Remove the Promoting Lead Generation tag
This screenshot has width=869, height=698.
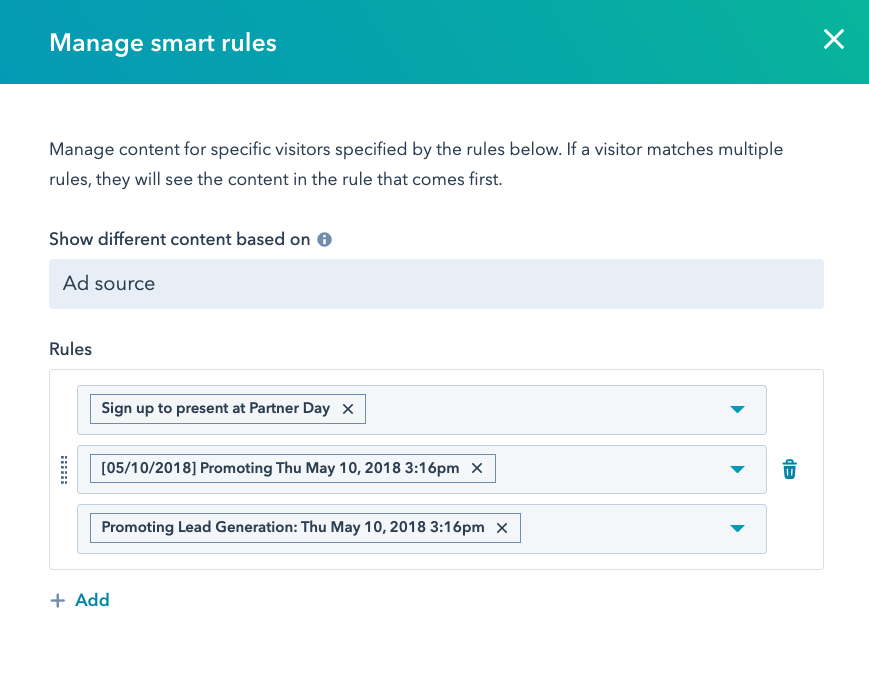(x=502, y=528)
